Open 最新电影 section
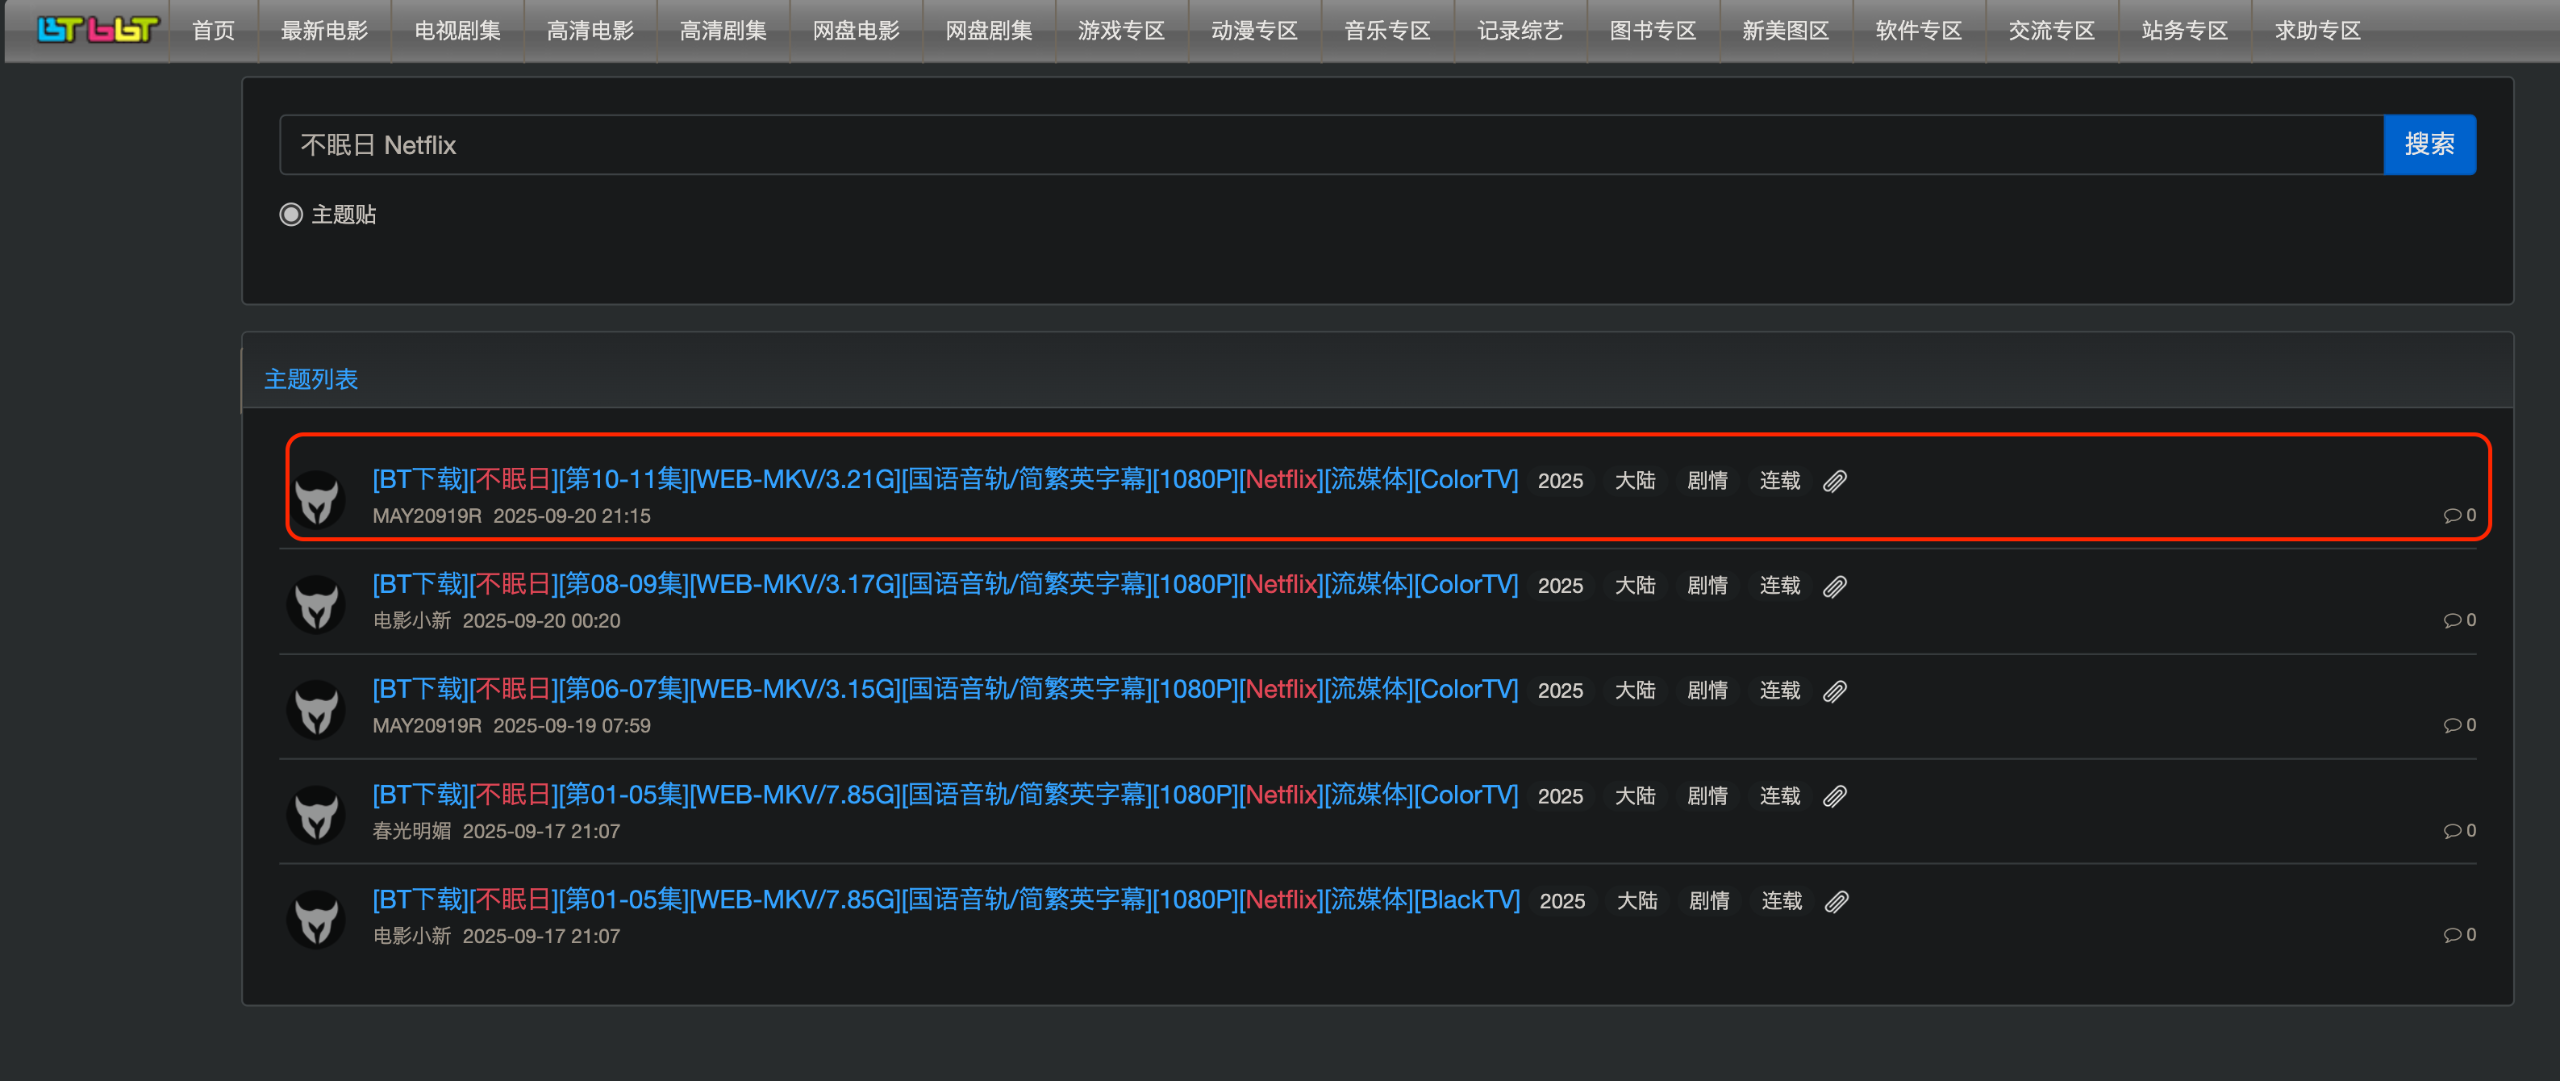Viewport: 2560px width, 1081px height. (325, 31)
